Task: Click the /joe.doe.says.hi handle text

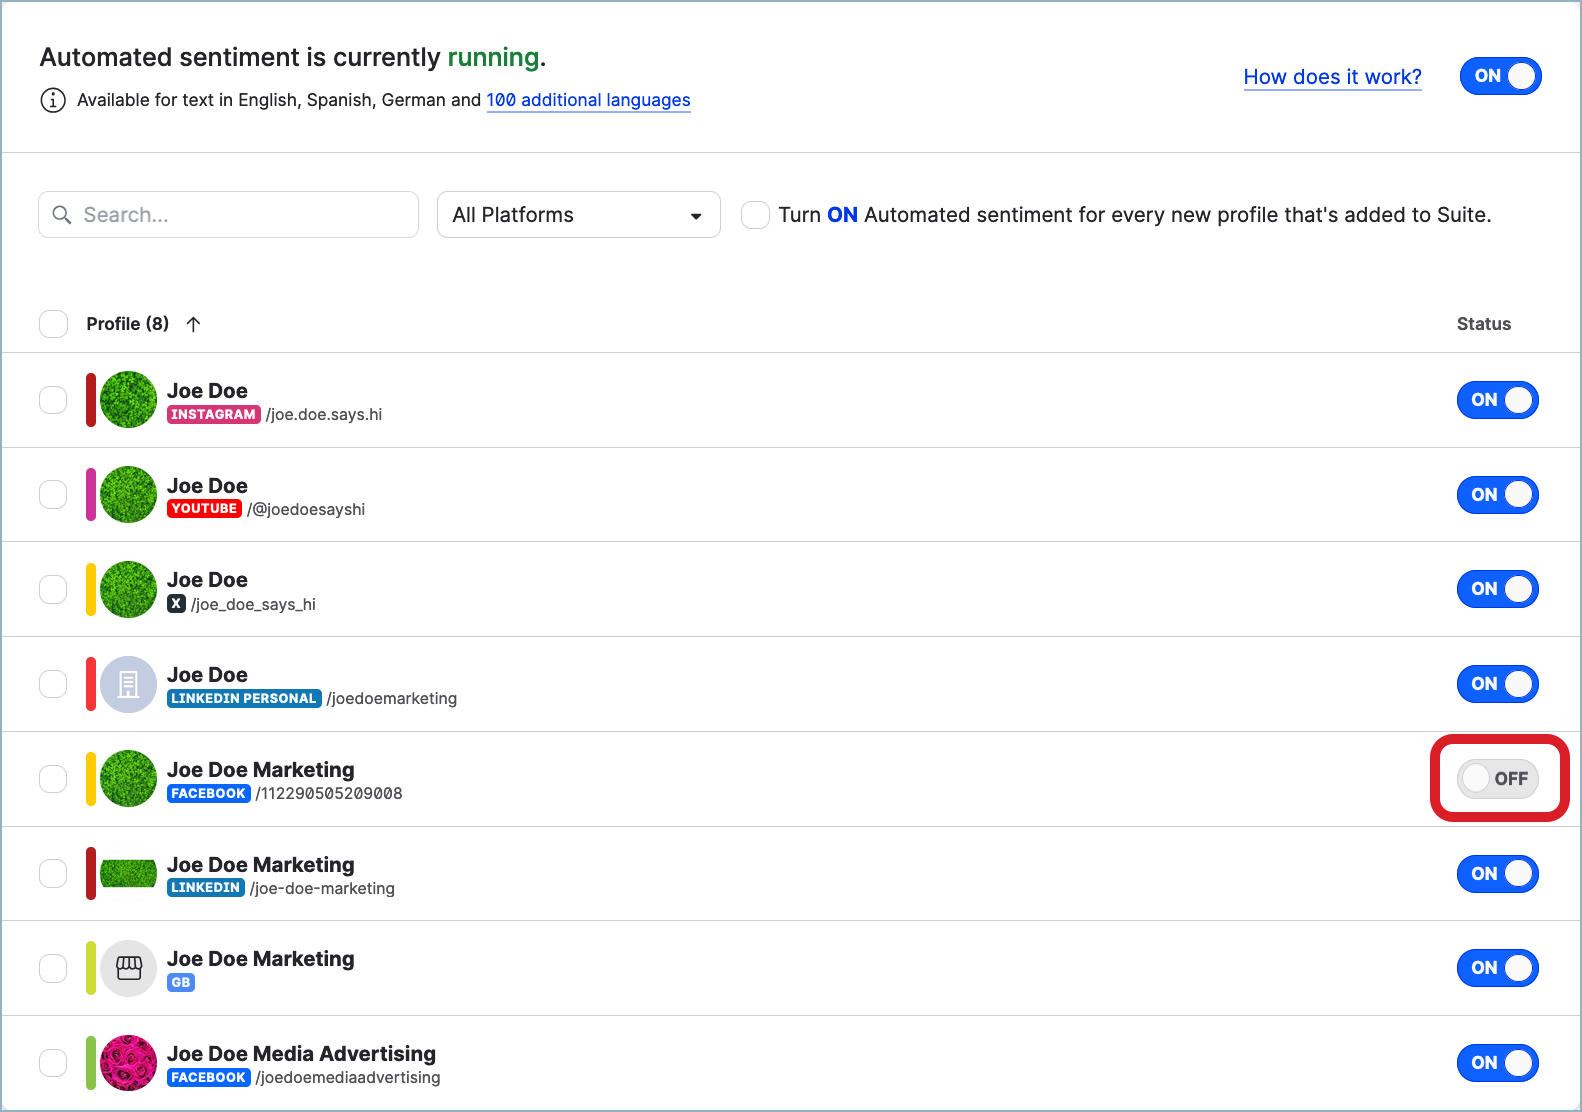Action: pos(324,415)
